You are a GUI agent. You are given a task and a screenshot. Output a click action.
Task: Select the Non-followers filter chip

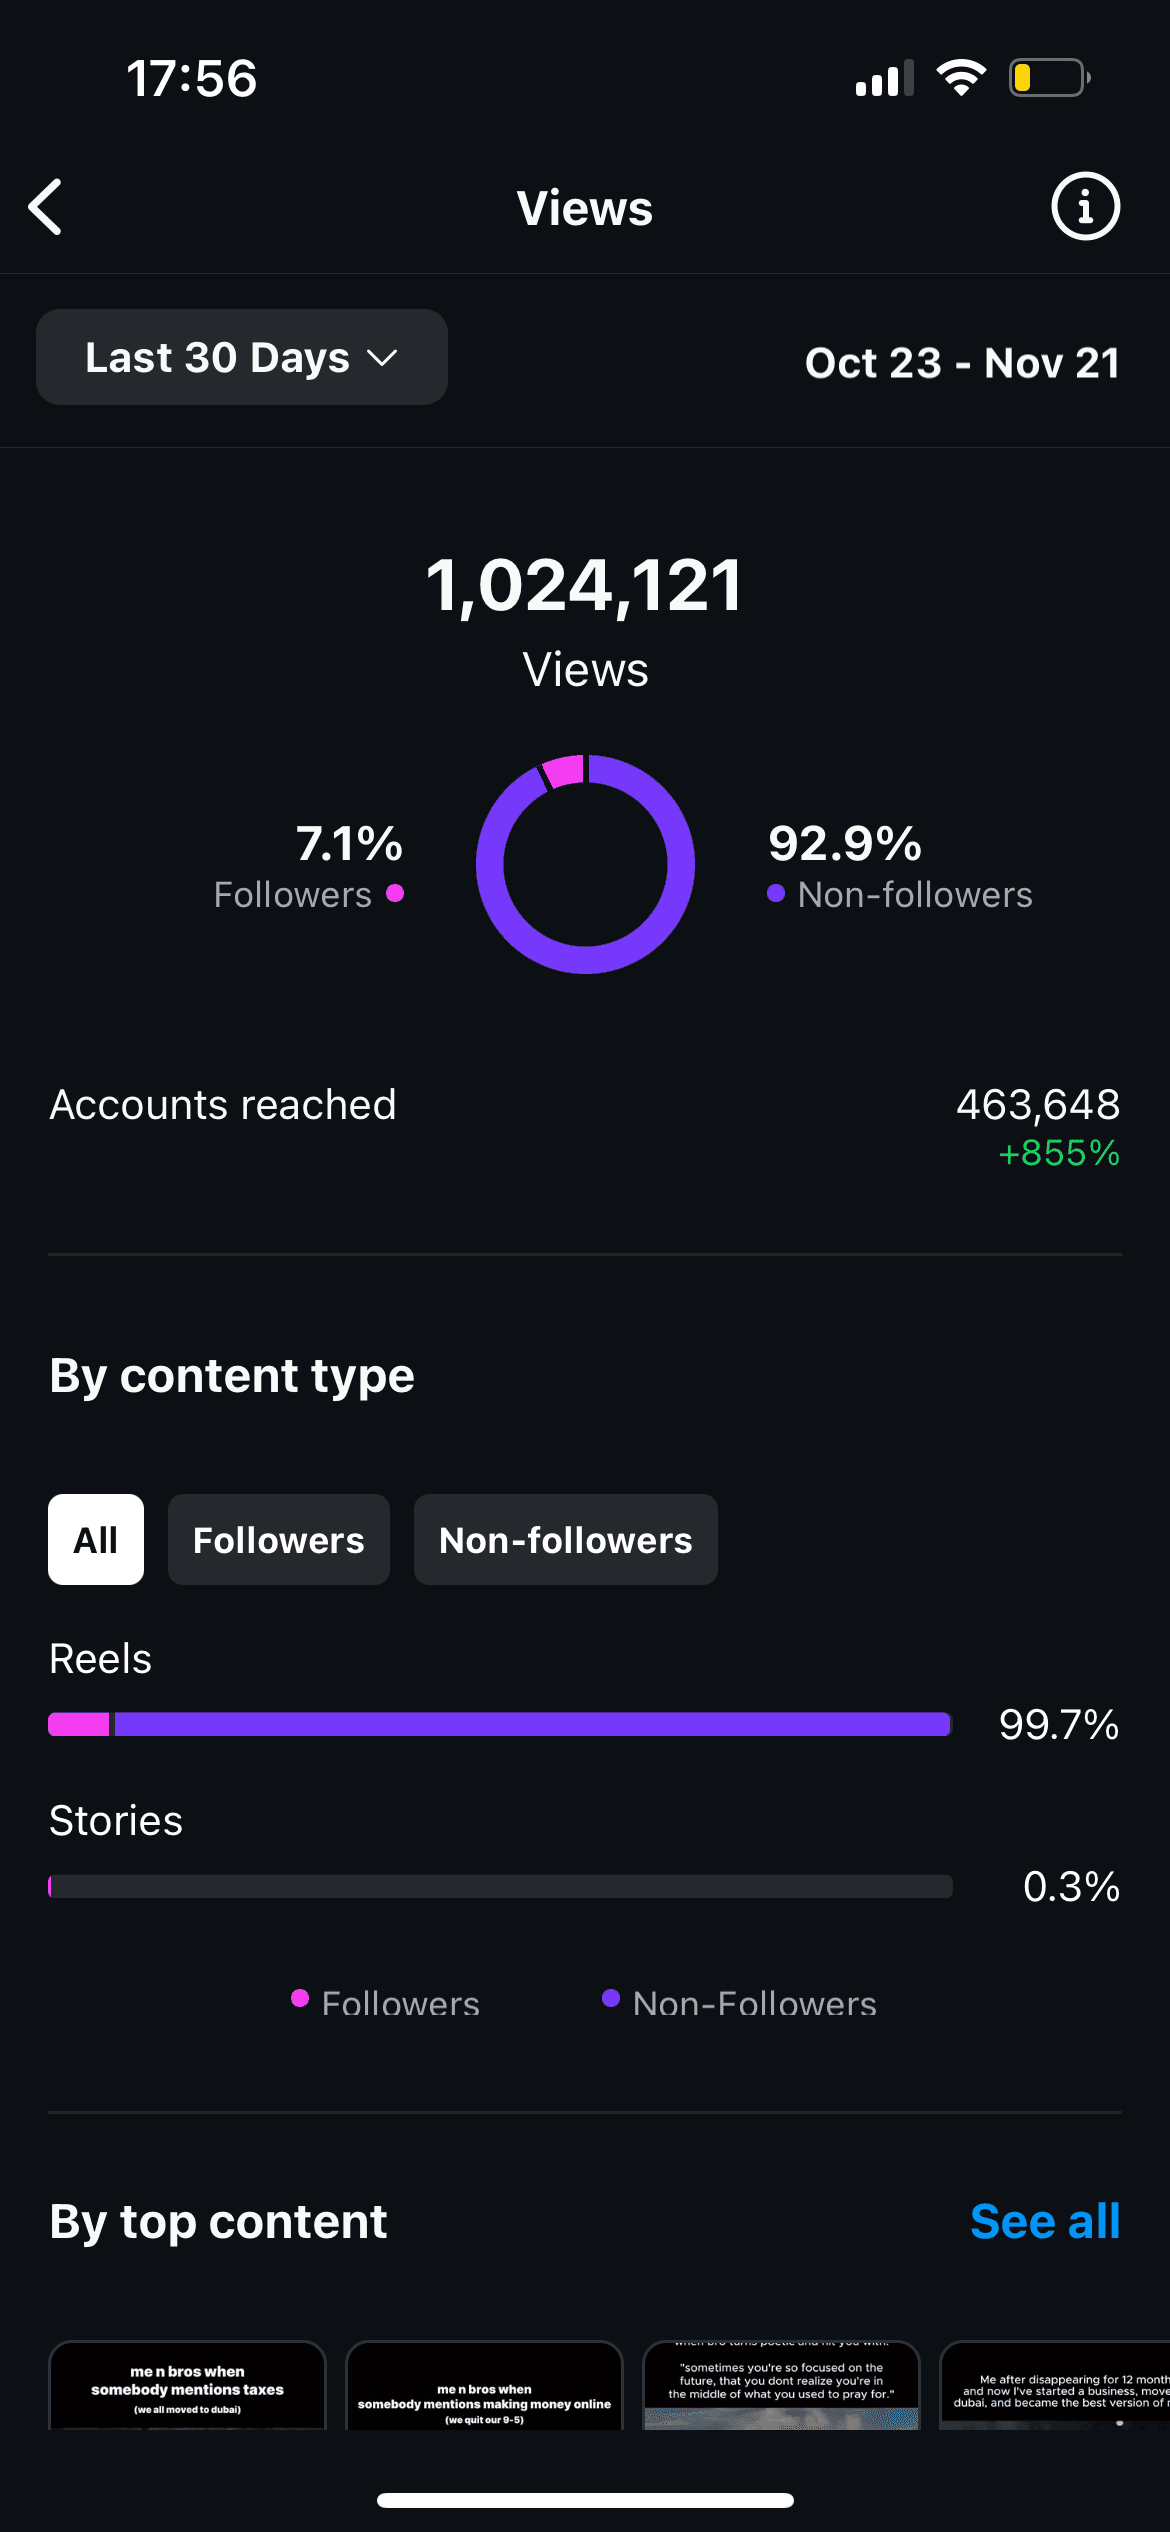[x=566, y=1539]
